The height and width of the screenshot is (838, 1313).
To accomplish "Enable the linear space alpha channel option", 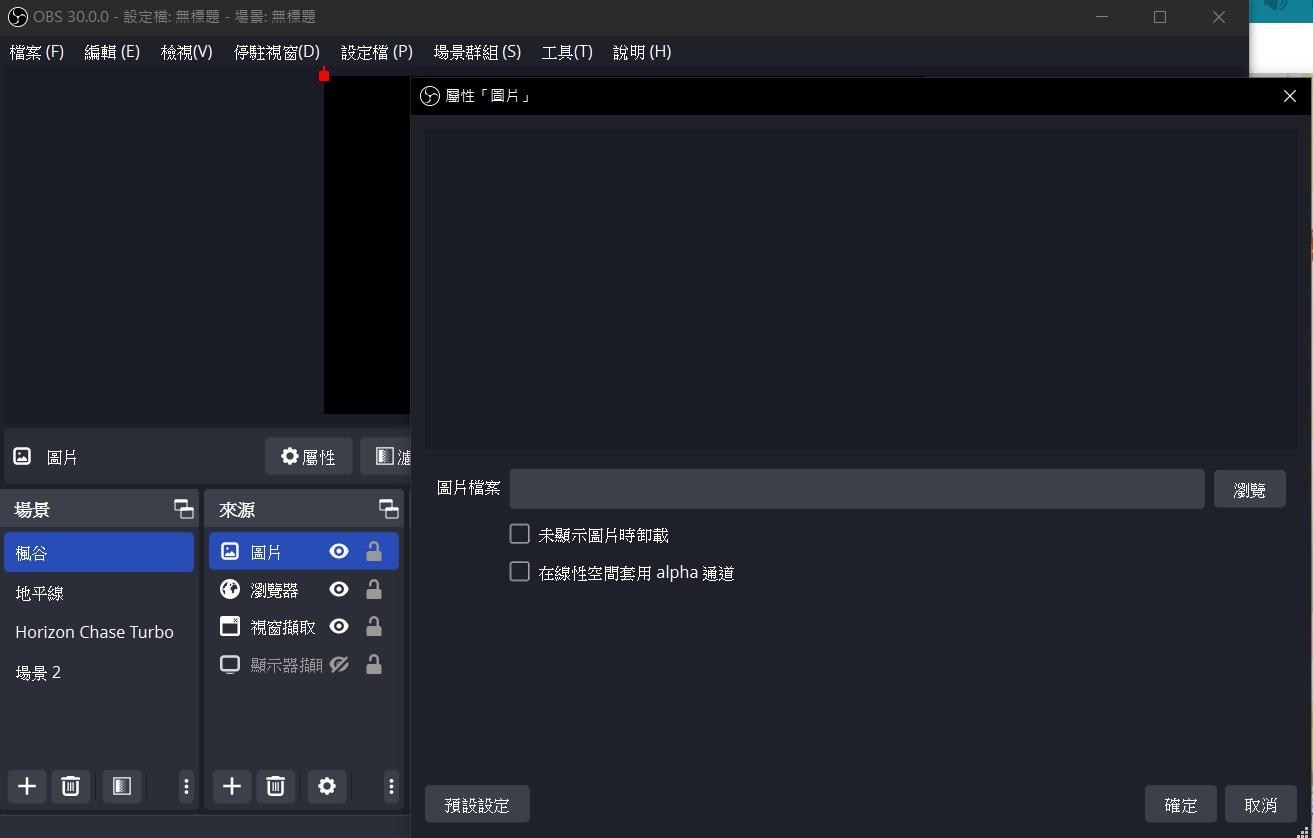I will point(519,571).
